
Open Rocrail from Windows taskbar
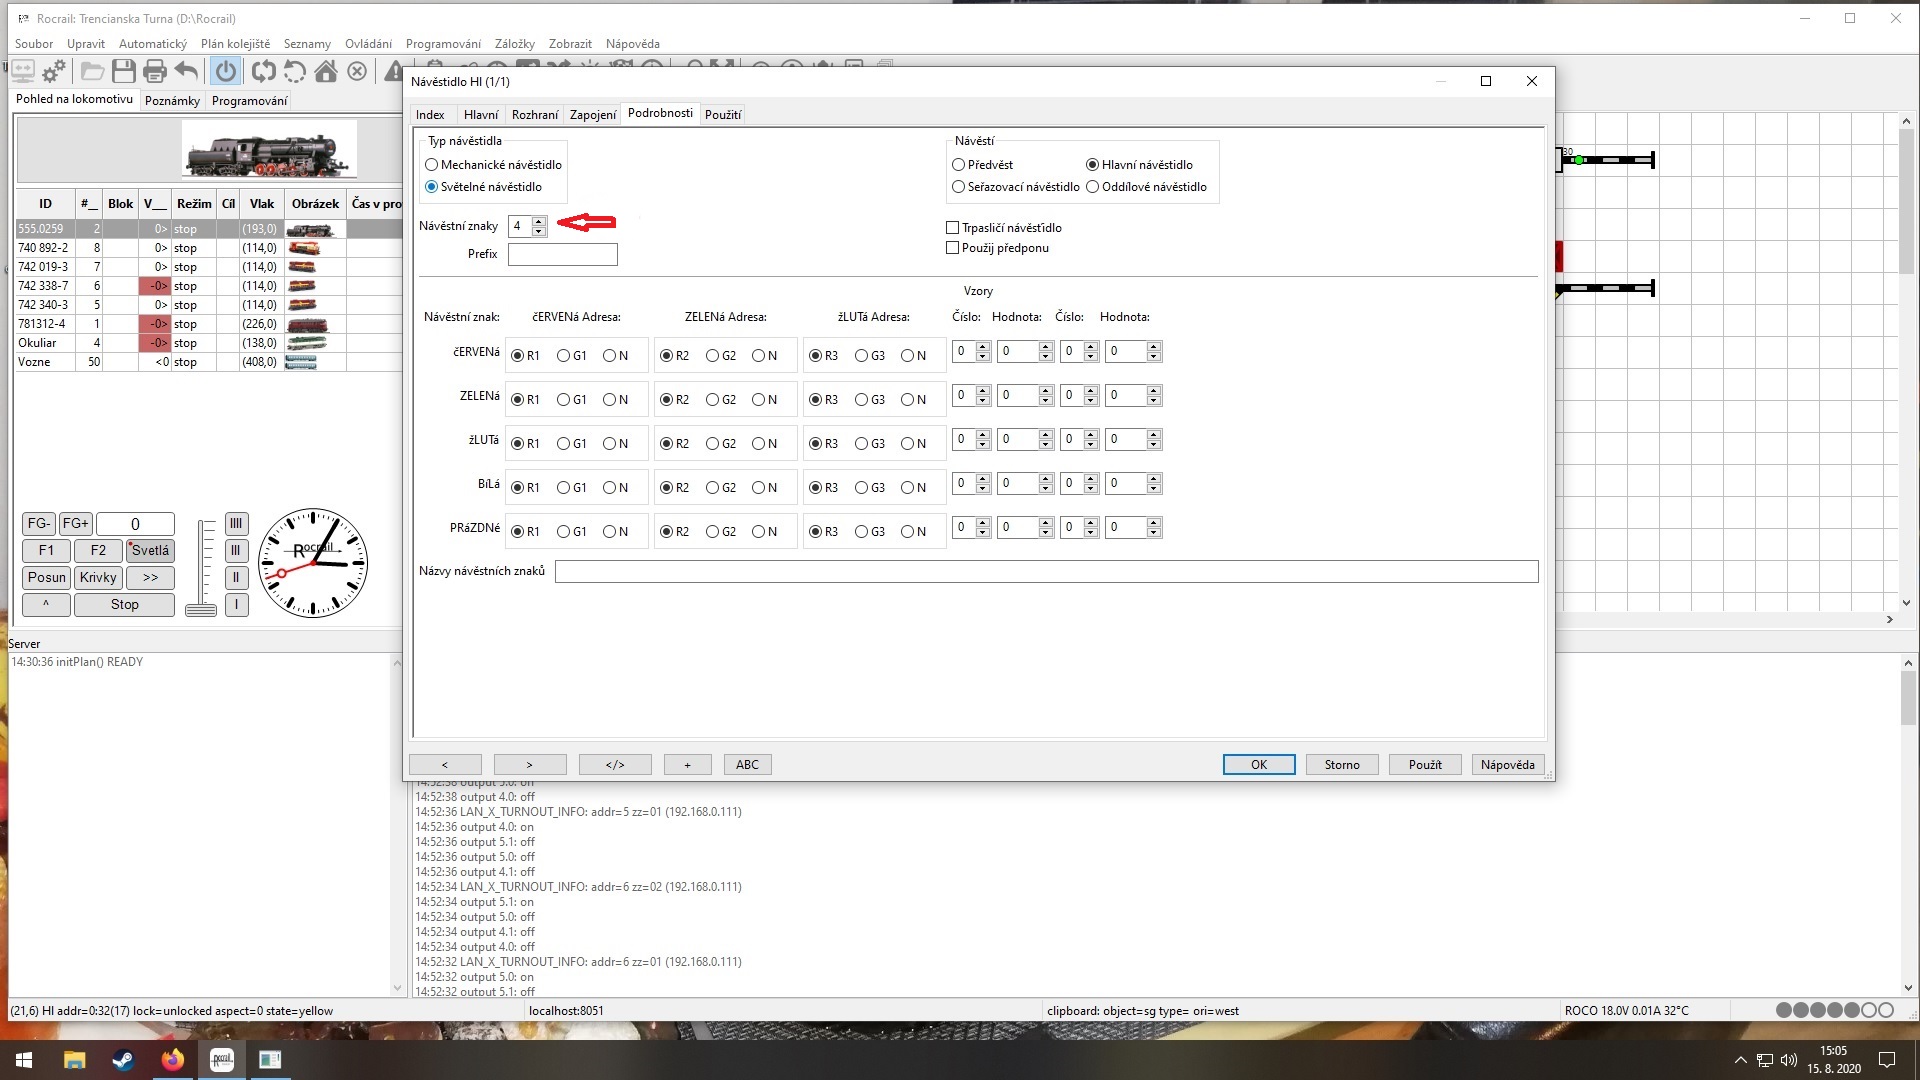222,1060
